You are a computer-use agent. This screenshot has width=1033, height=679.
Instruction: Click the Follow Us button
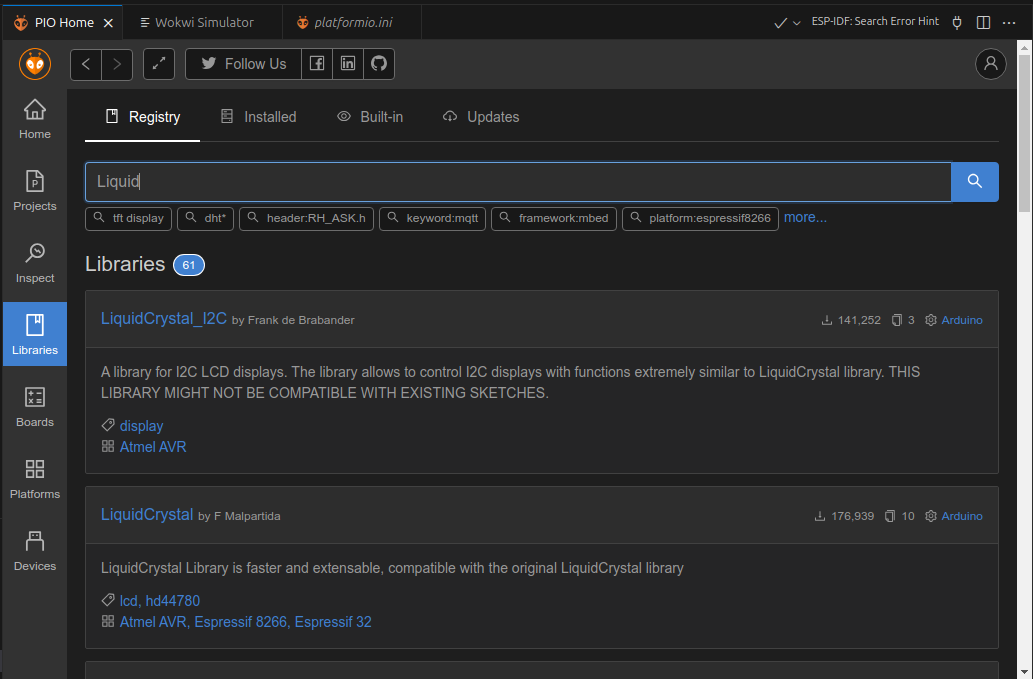(243, 64)
